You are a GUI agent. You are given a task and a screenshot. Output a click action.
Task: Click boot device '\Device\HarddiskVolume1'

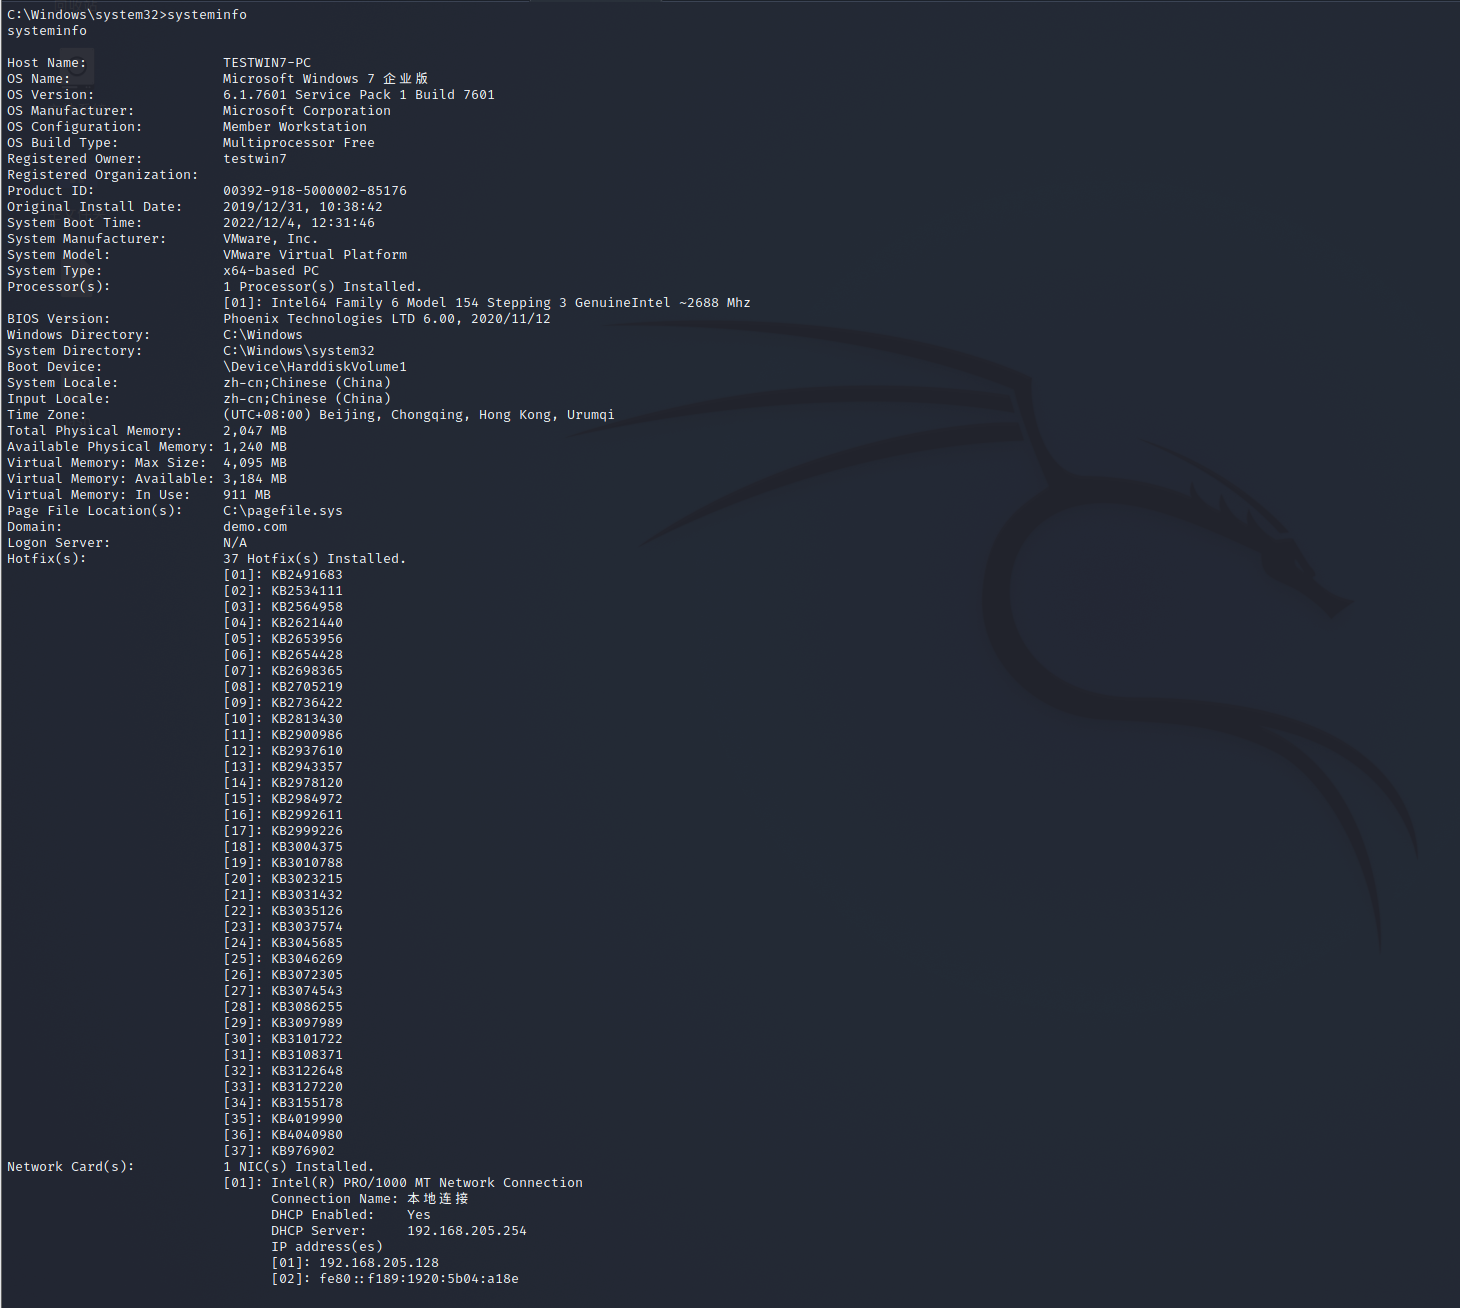tap(315, 367)
